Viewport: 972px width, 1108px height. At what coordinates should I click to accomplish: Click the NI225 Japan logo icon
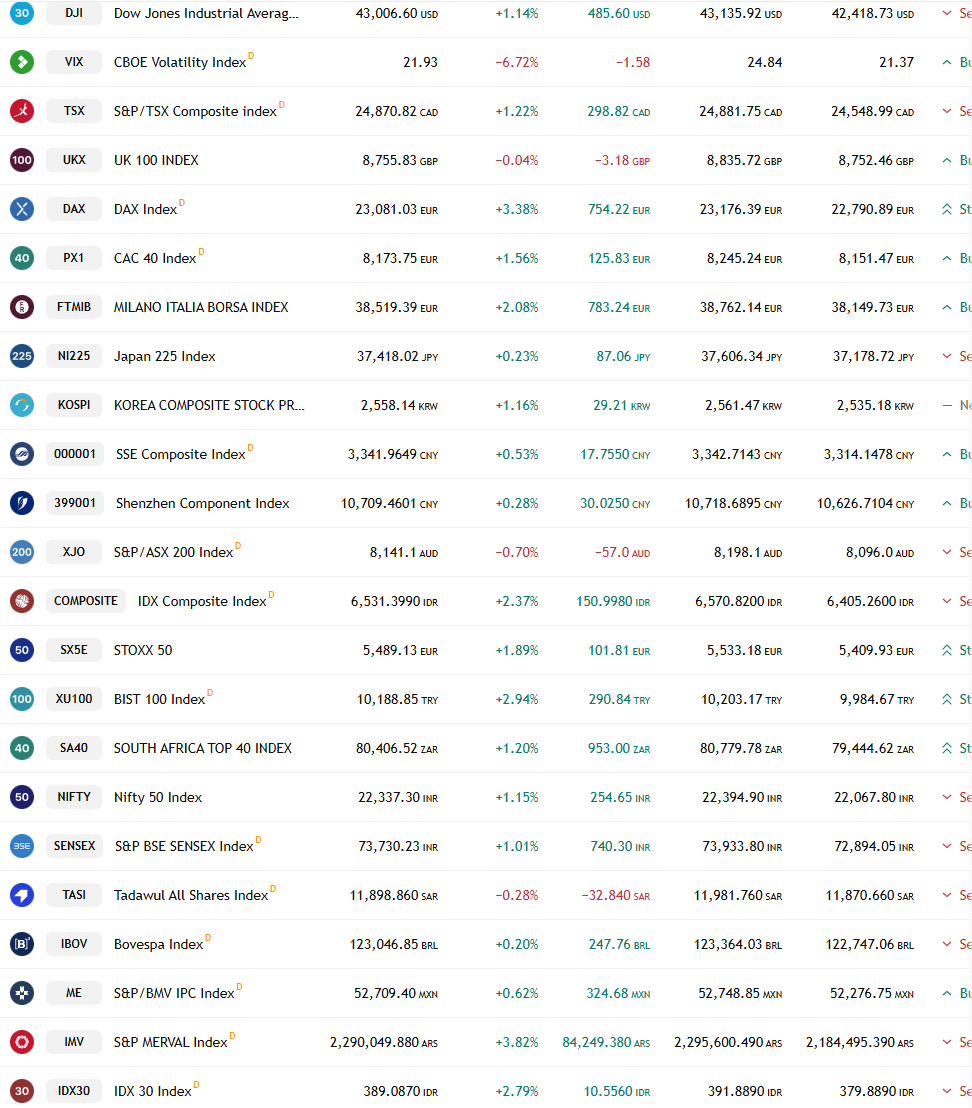click(22, 356)
